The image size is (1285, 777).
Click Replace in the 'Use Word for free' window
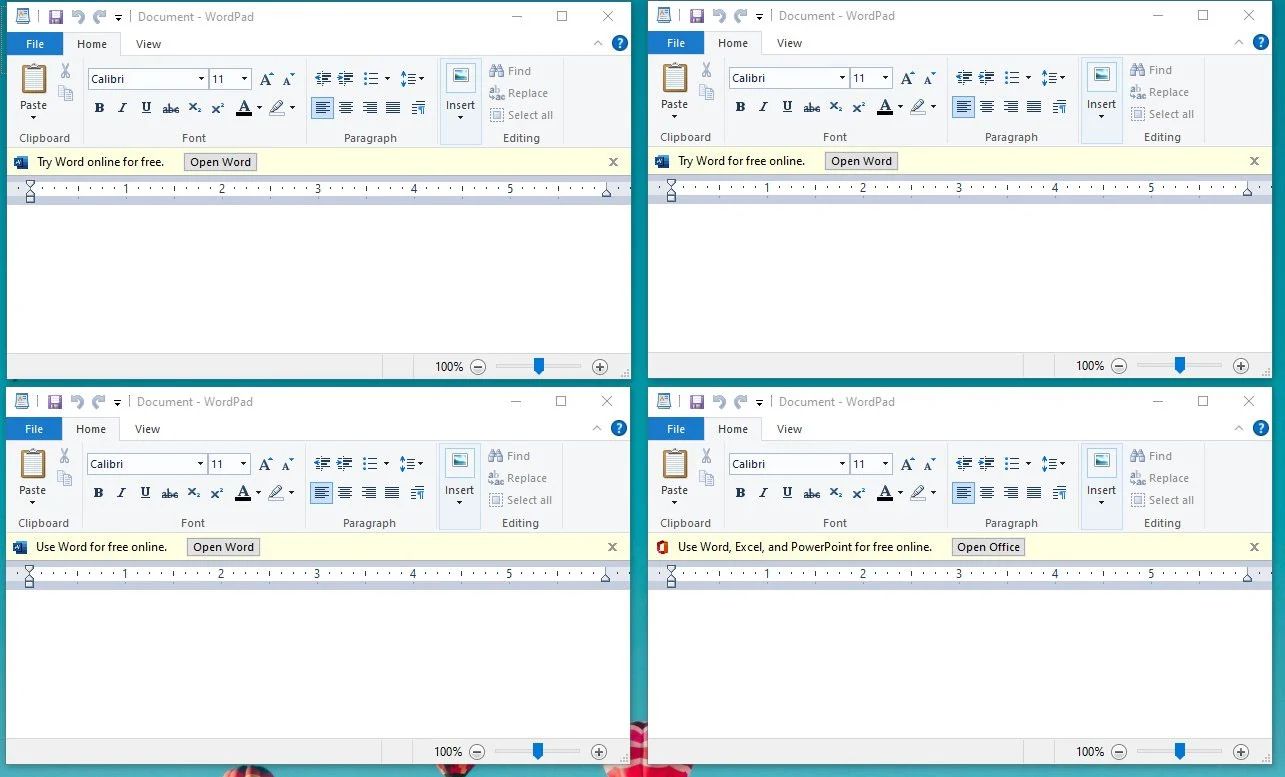click(517, 478)
